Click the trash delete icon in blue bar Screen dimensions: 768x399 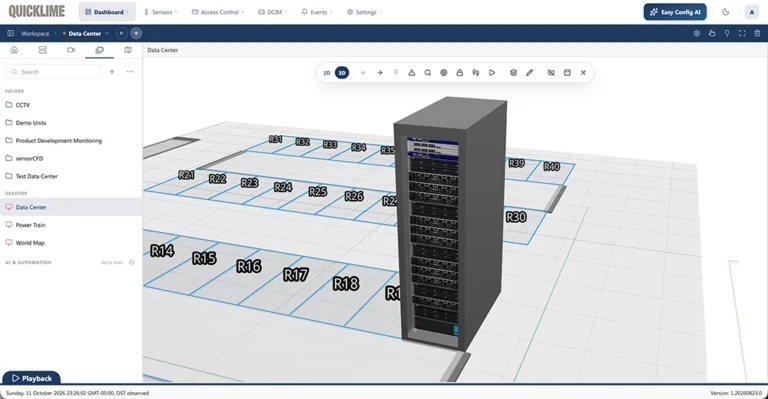click(757, 33)
